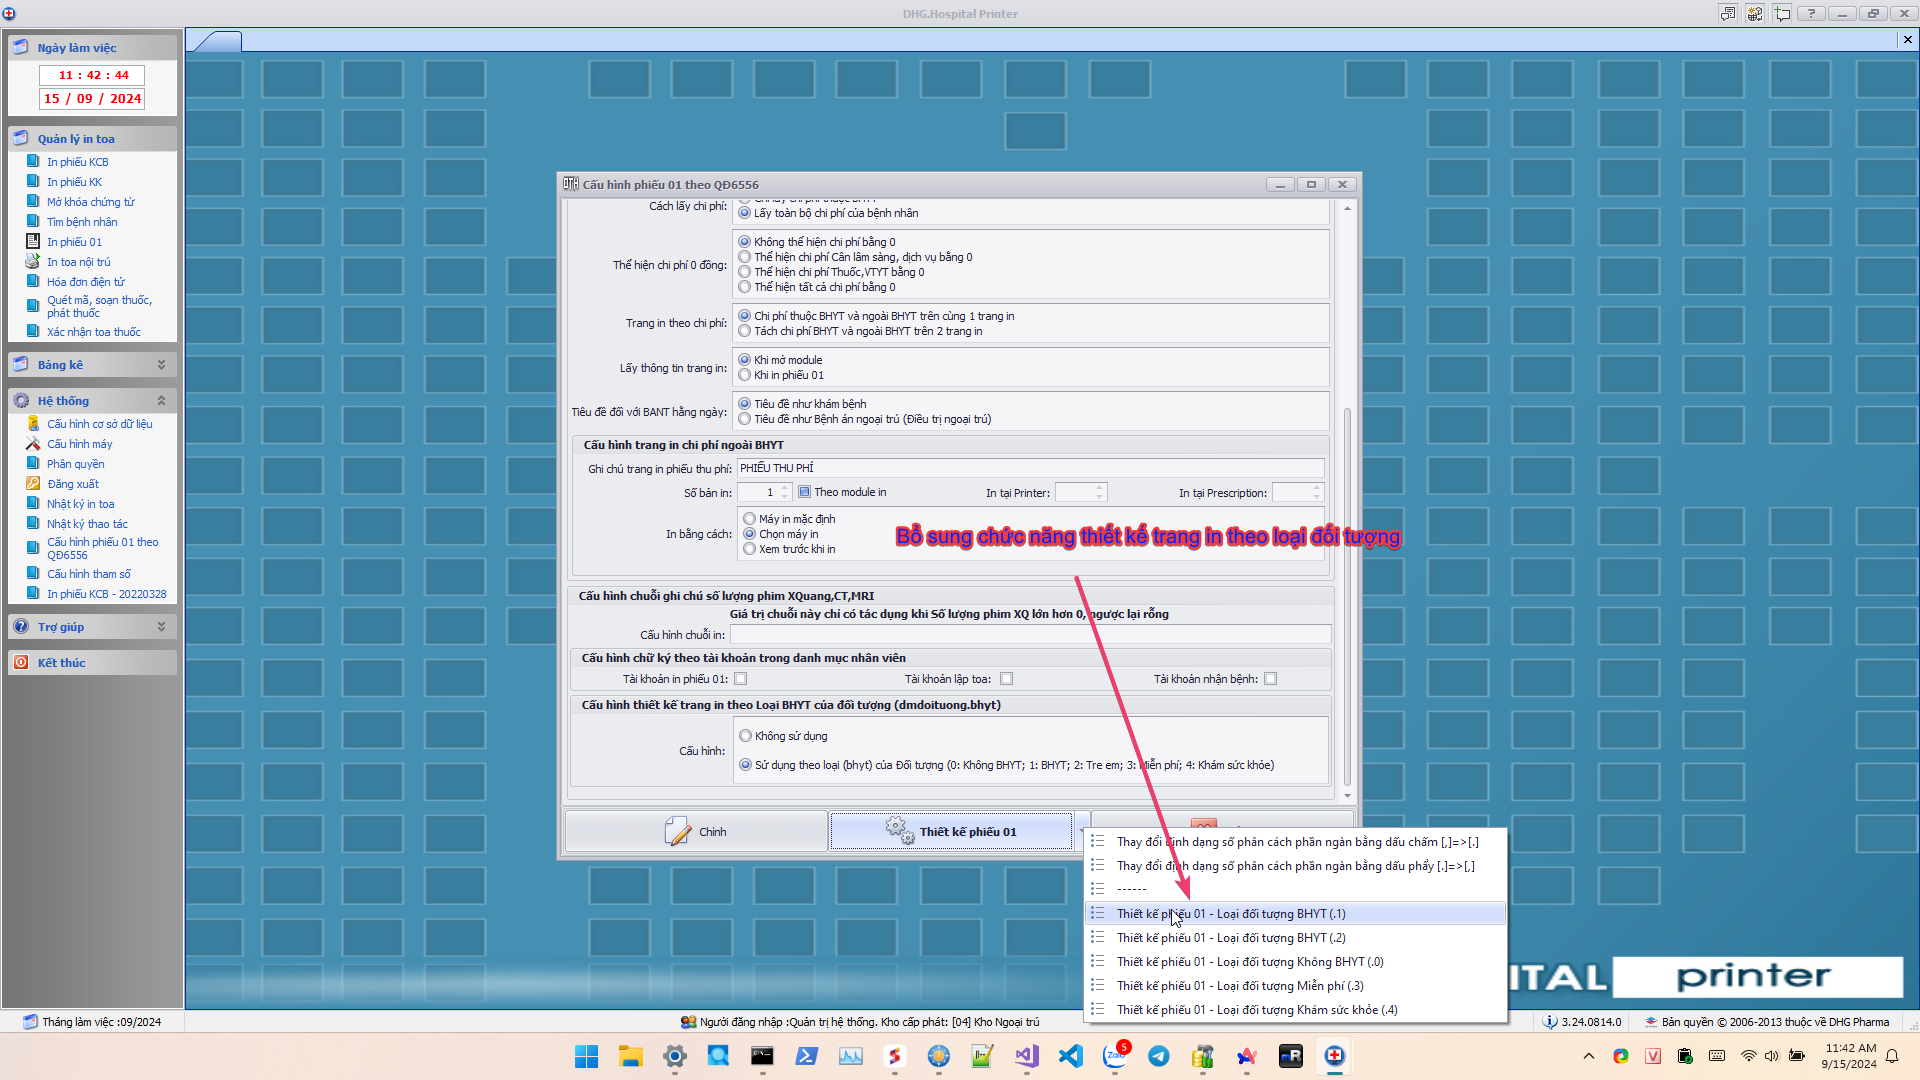This screenshot has width=1920, height=1080.
Task: Open Cấu hình cơ sở dữ liệu icon
Action: coord(33,423)
